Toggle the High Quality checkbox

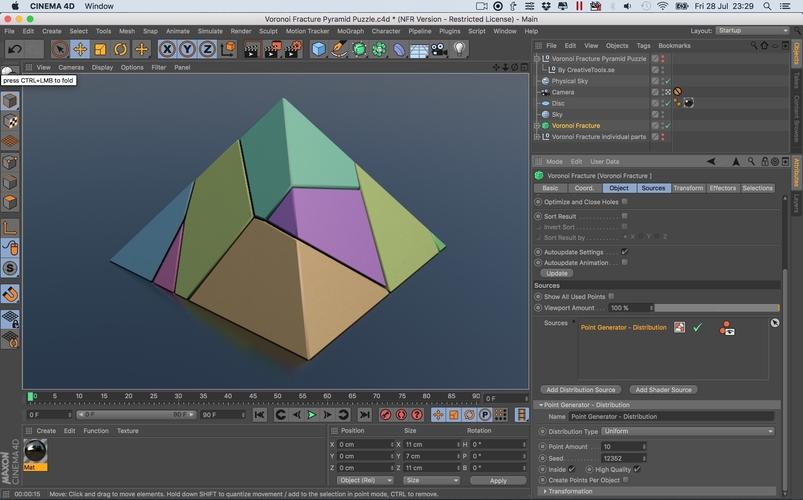637,469
